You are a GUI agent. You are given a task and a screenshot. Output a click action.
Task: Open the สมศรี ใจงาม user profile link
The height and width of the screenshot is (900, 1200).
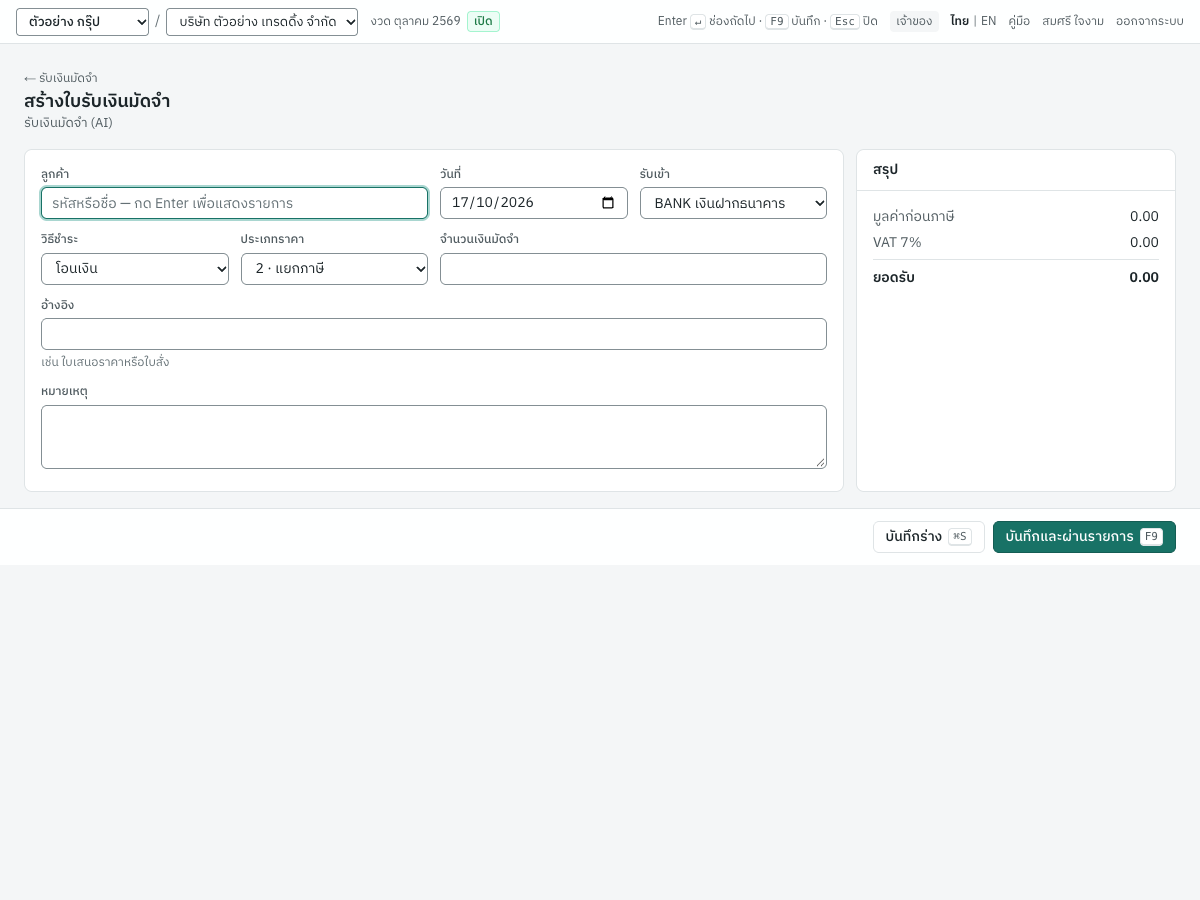1073,21
